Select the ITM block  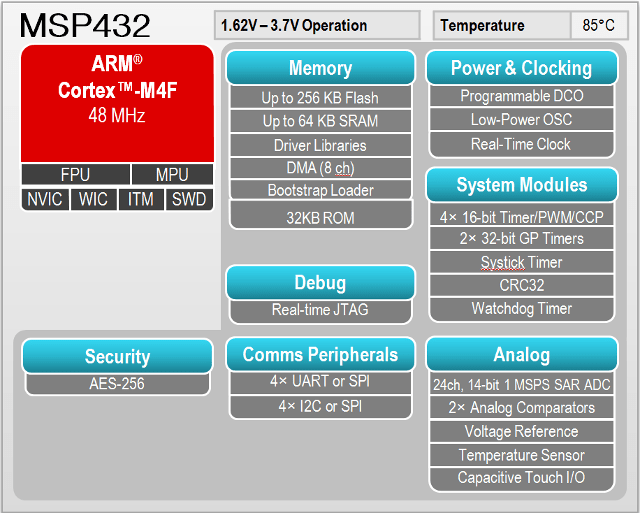coord(141,199)
